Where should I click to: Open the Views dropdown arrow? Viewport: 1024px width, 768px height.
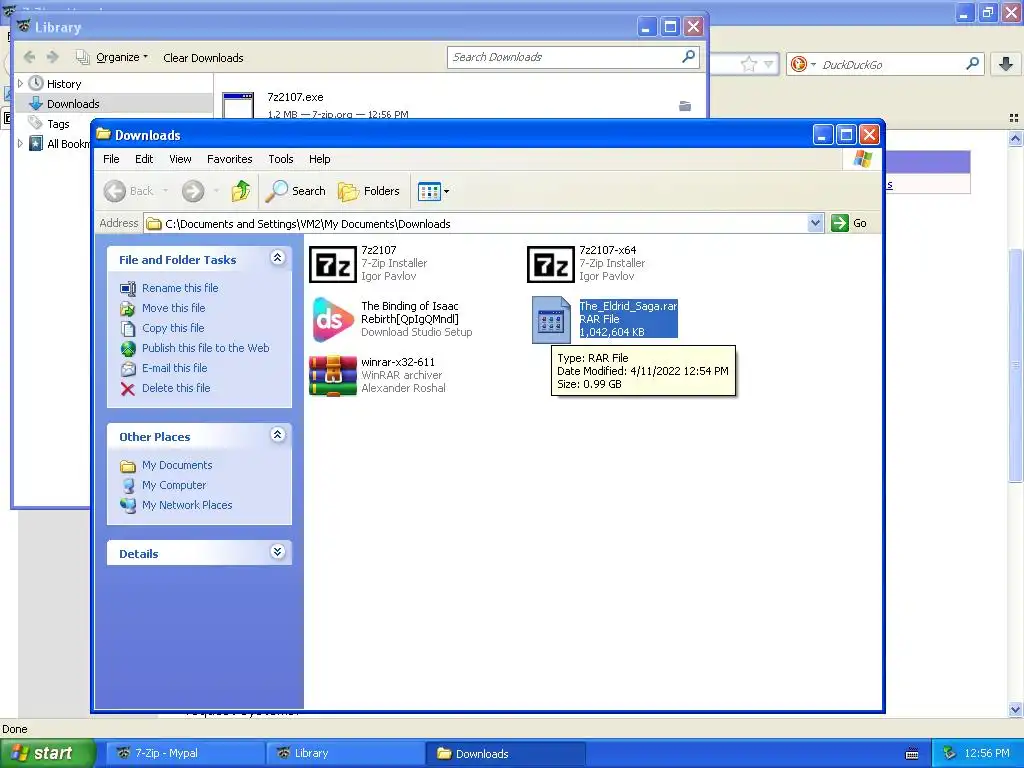click(447, 191)
